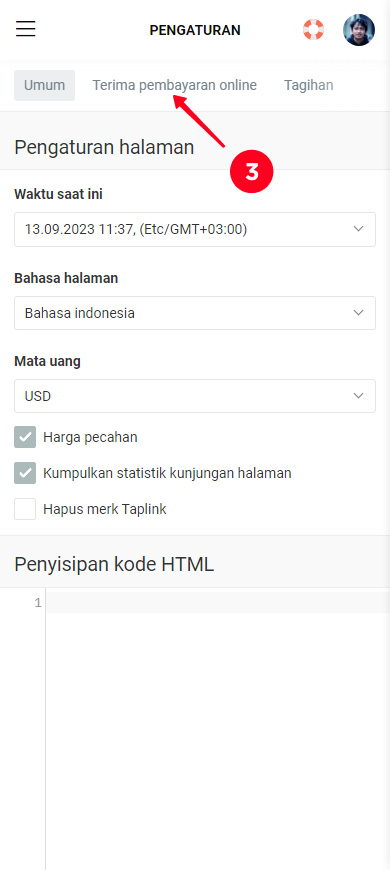The width and height of the screenshot is (390, 870).
Task: Click the chevron in Bahasa halaman field
Action: tap(358, 313)
